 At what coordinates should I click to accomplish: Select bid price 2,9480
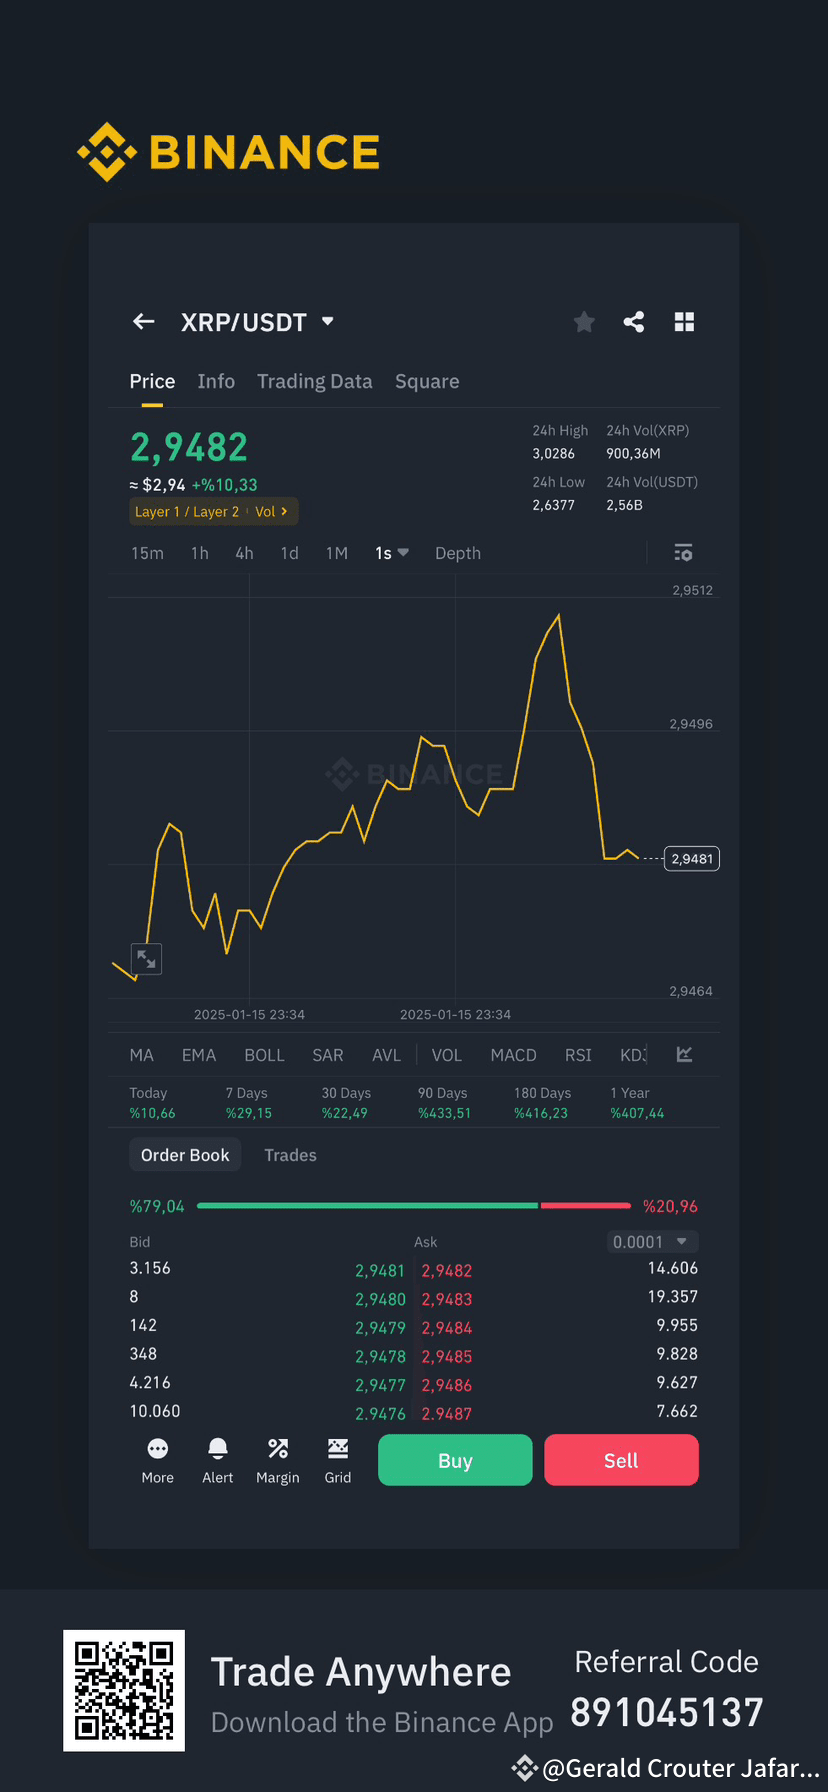tap(380, 1300)
